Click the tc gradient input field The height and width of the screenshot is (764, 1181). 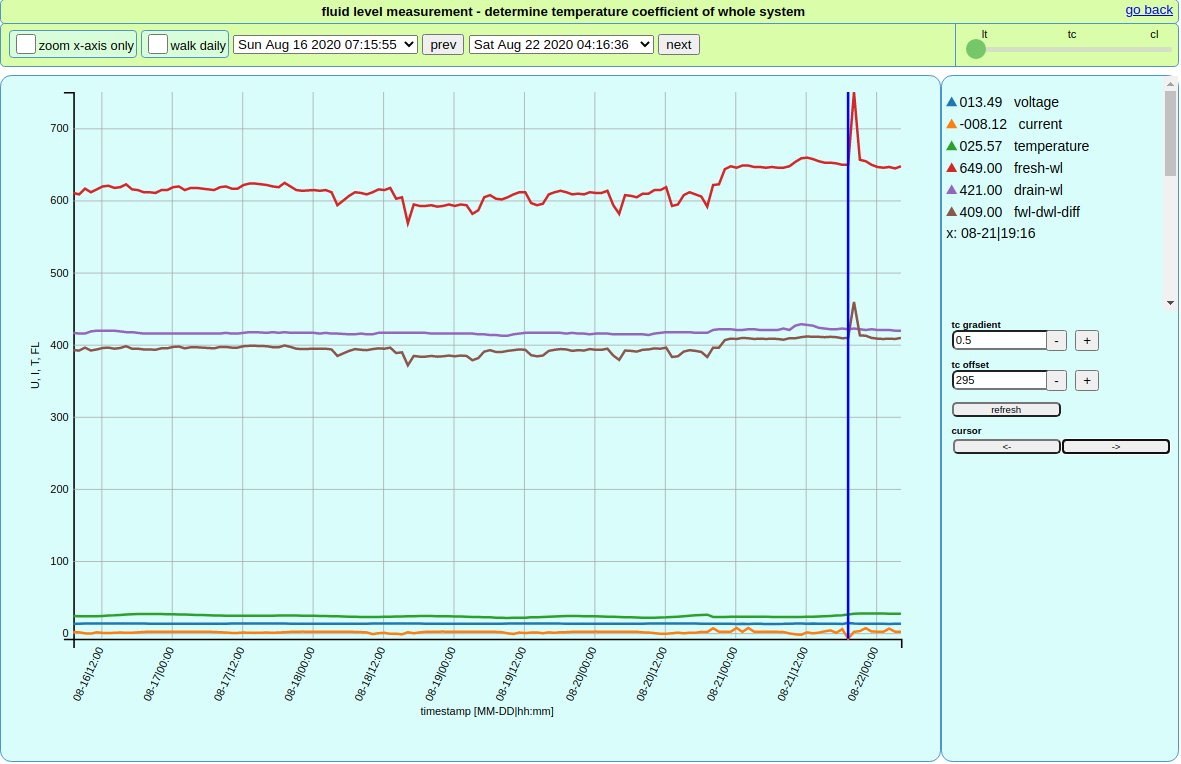pos(999,340)
